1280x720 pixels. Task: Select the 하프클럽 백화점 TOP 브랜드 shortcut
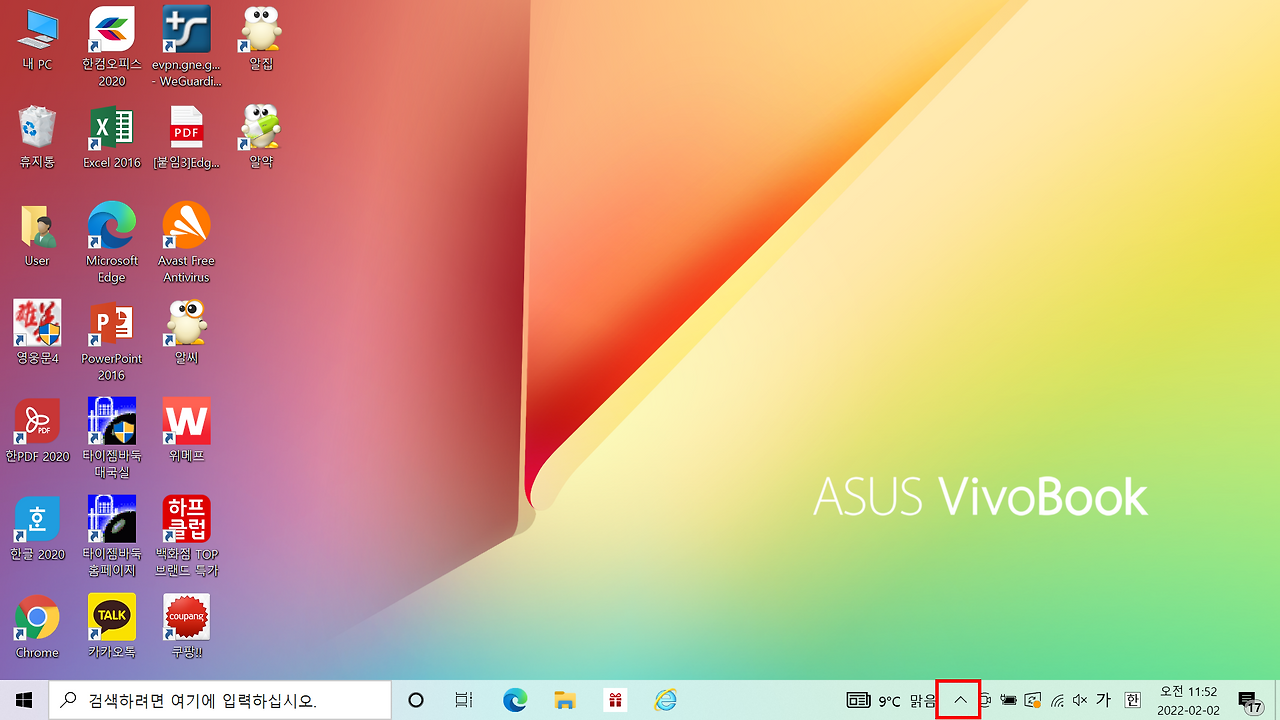pyautogui.click(x=186, y=537)
